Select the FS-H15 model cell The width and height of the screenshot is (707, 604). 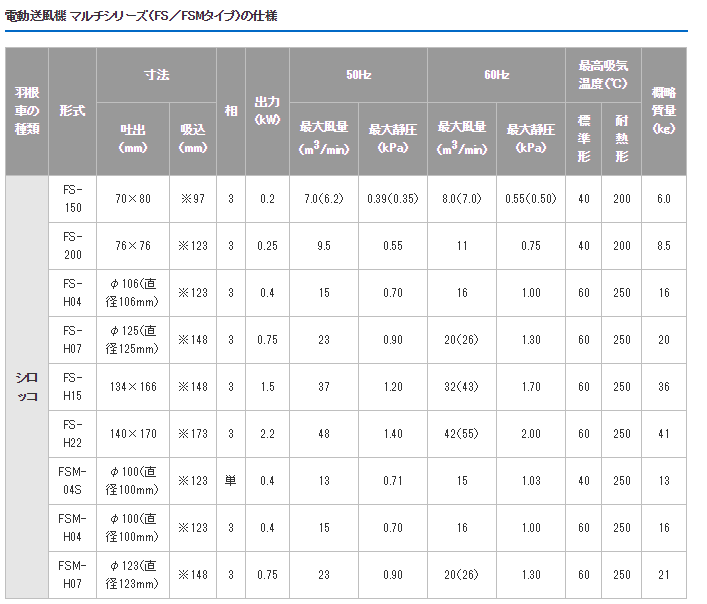click(72, 387)
